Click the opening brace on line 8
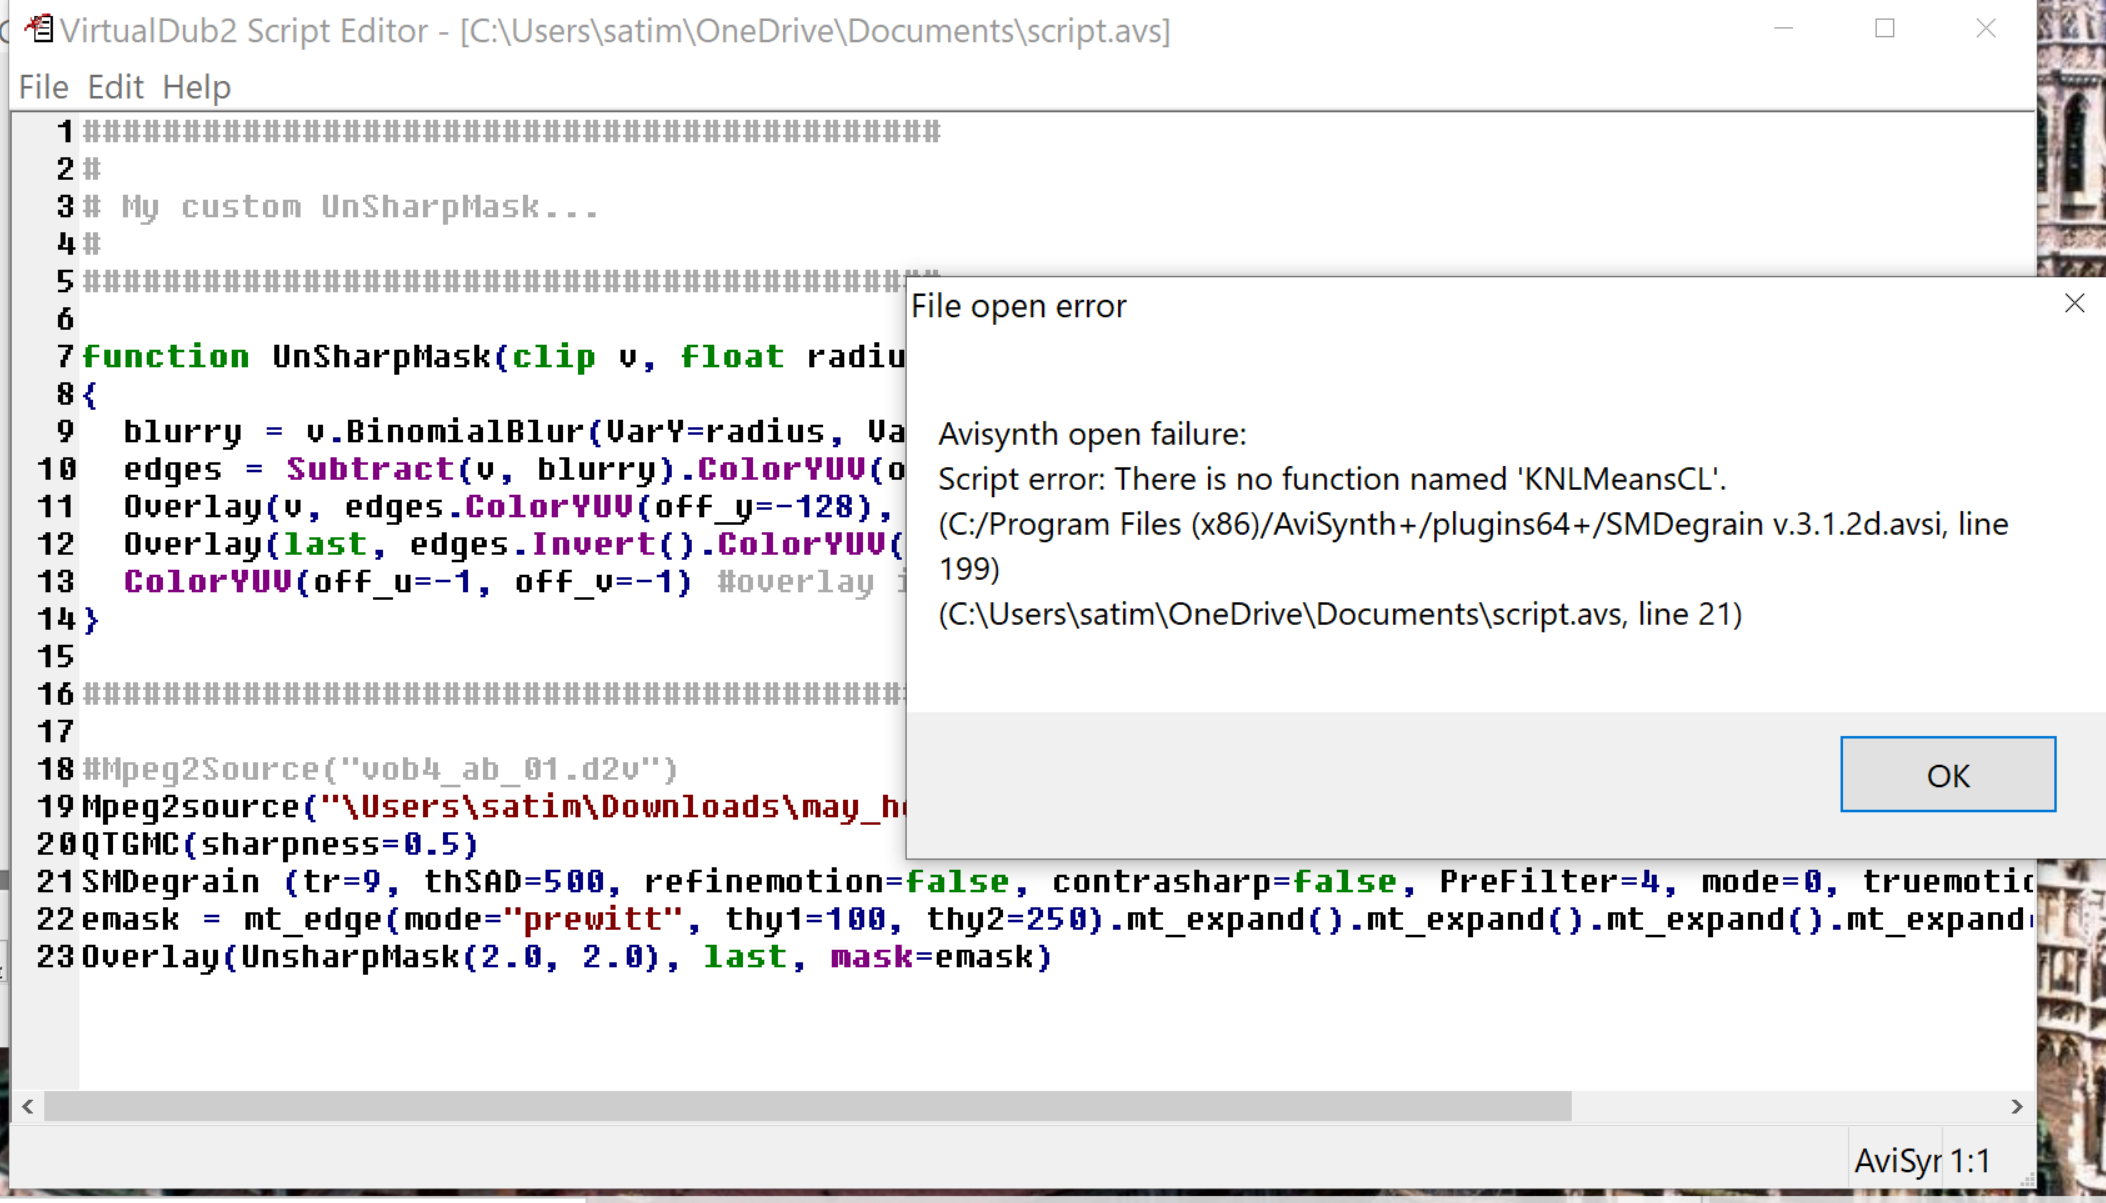Viewport: 2106px width, 1203px height. tap(90, 395)
